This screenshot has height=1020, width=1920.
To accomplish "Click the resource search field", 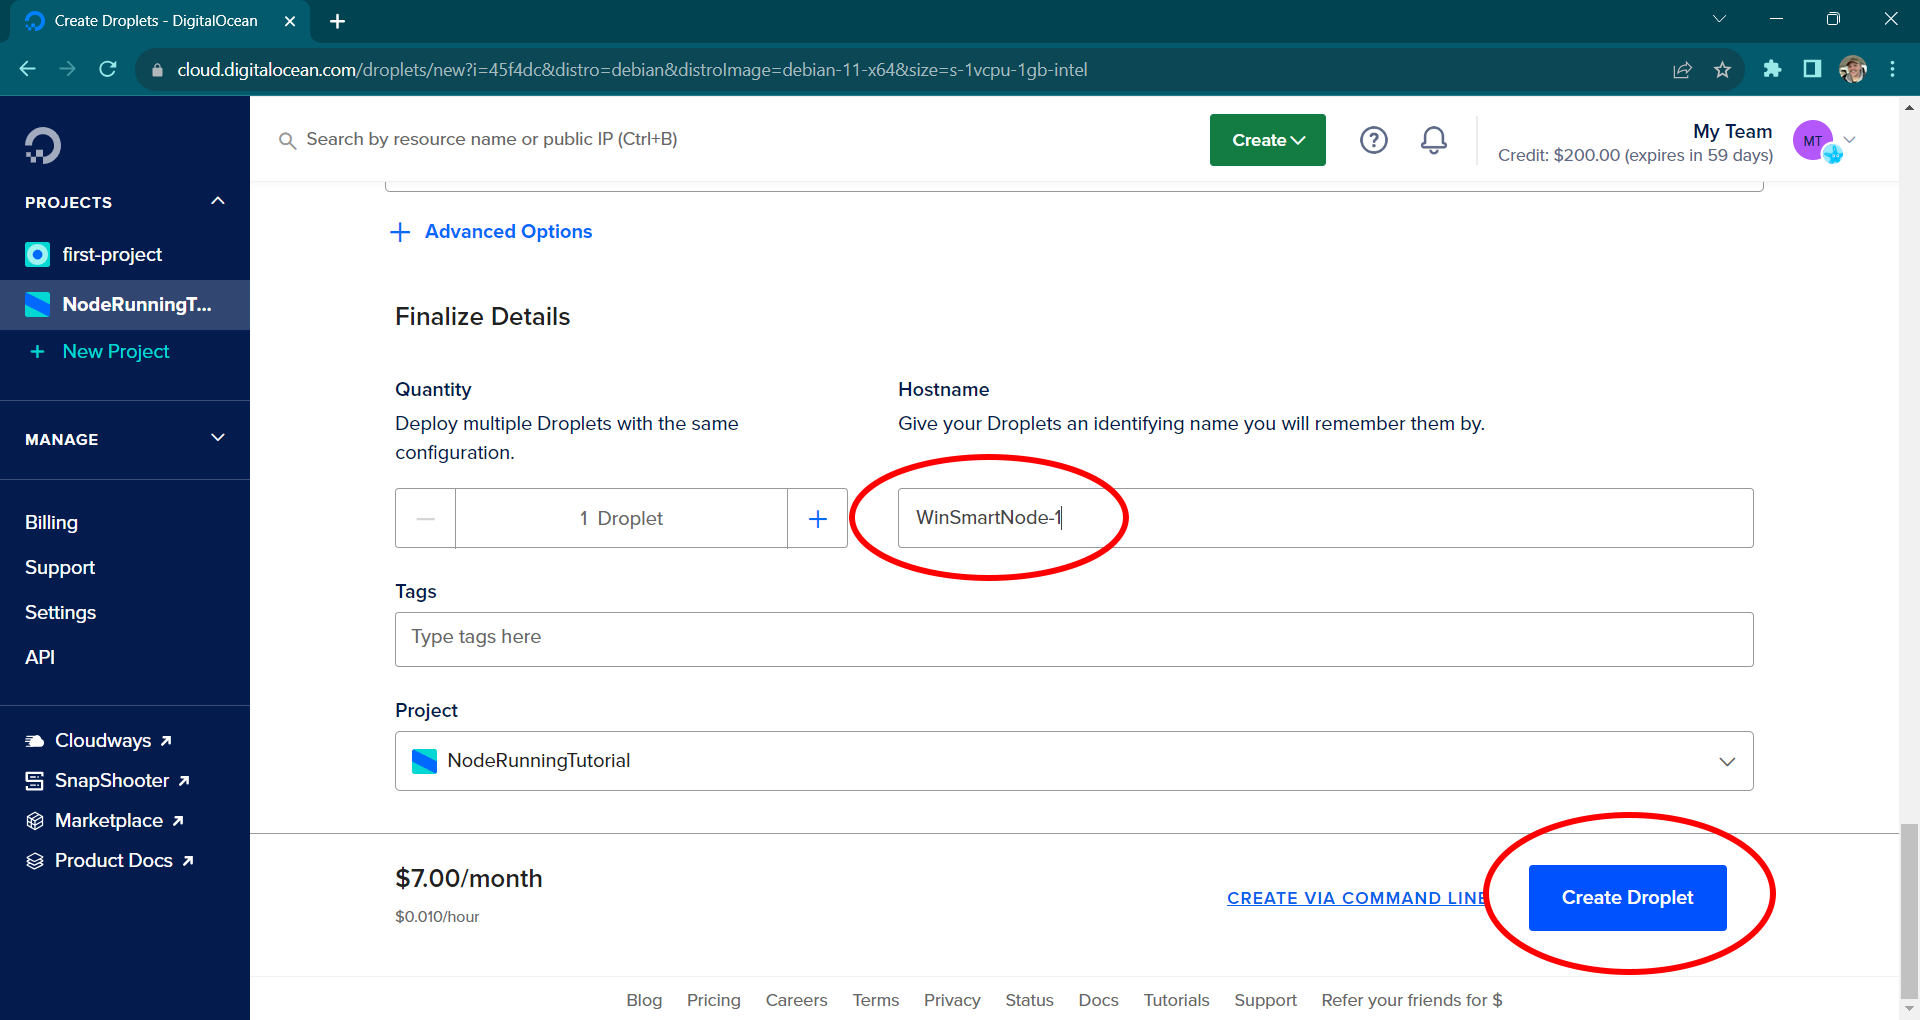I will 491,140.
